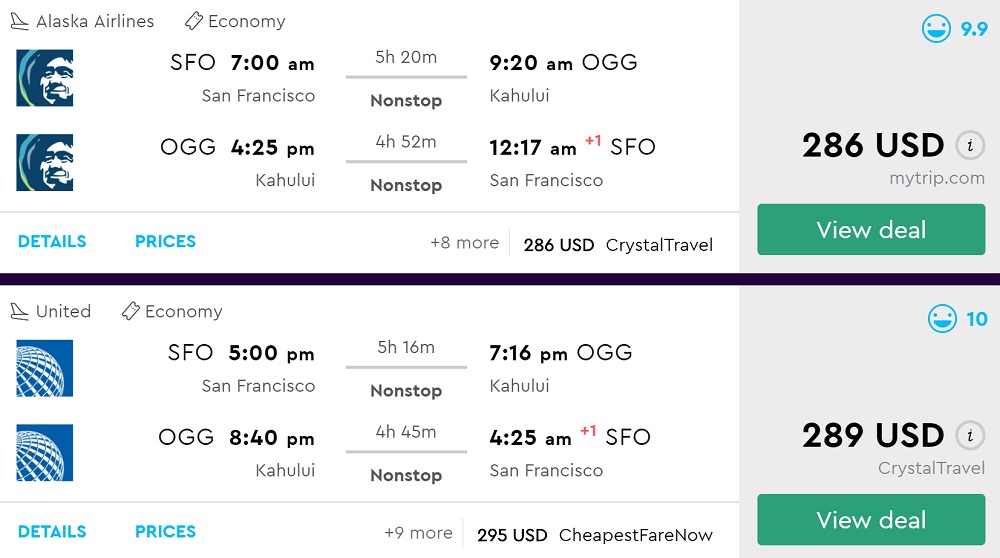Click the Alaska Airlines logo on return flight

tap(45, 163)
